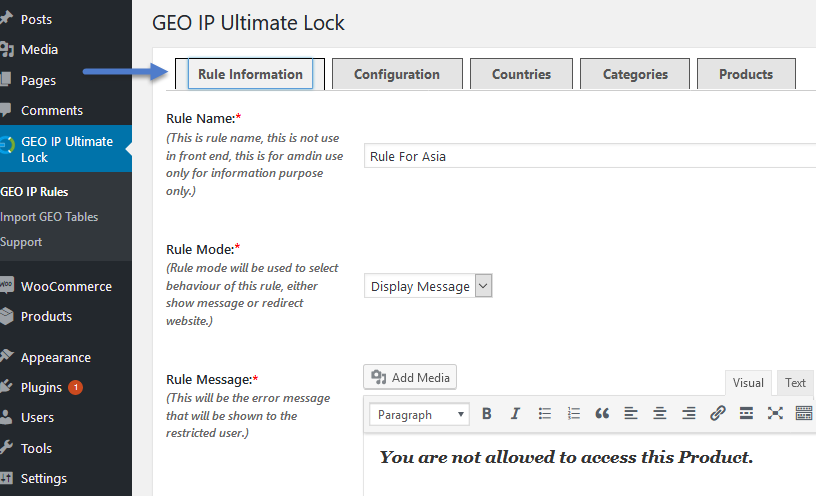
Task: Open the Comments menu label
Action: point(52,110)
